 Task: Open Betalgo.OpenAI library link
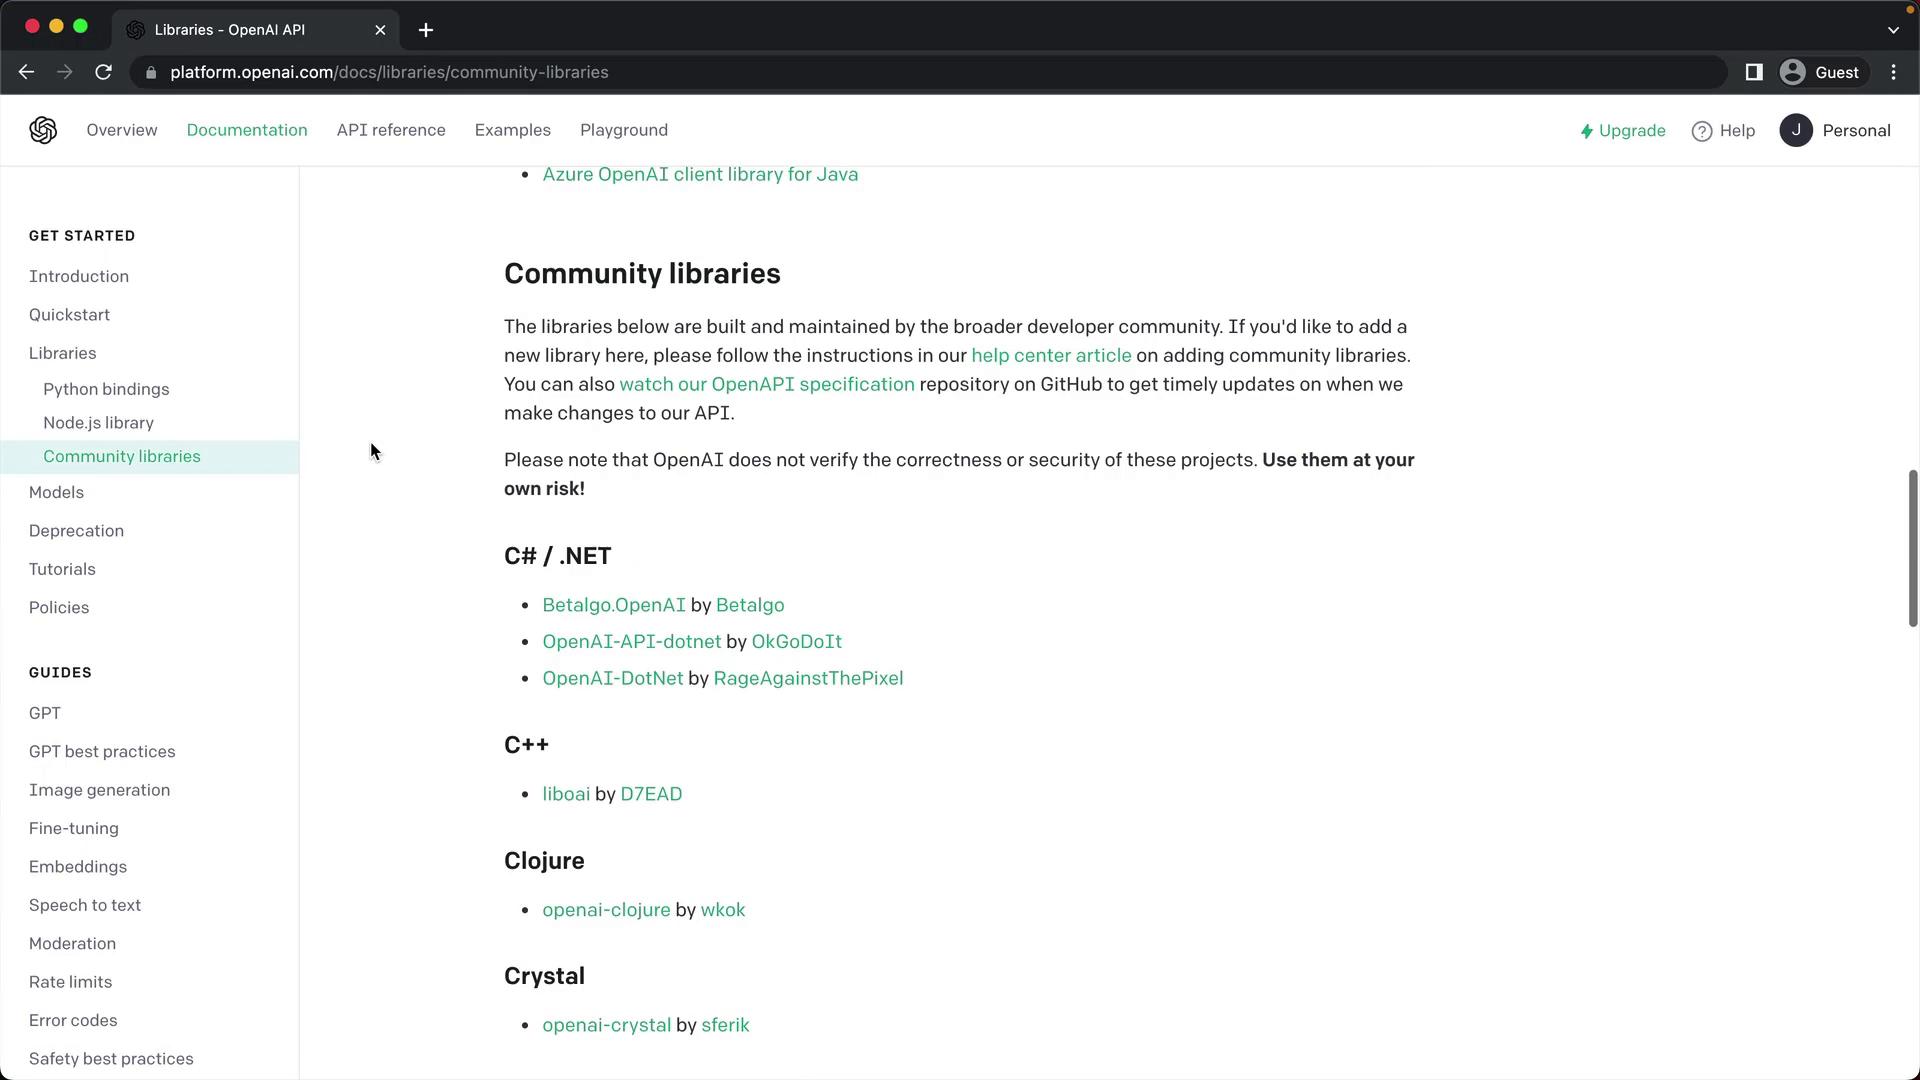pos(613,605)
